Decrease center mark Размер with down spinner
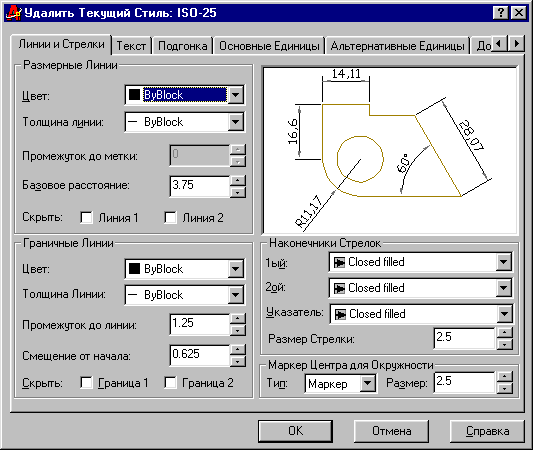This screenshot has height=450, width=533. click(505, 388)
